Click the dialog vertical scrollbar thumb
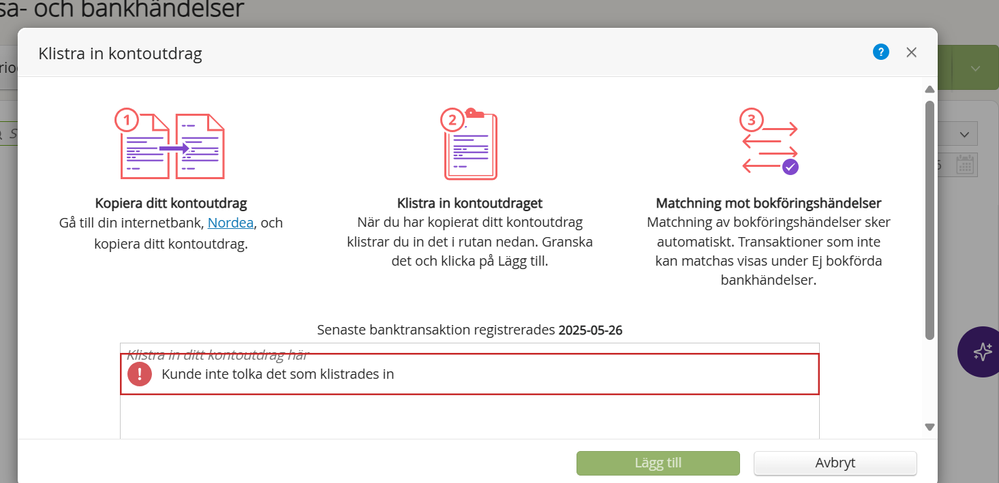 (x=930, y=220)
